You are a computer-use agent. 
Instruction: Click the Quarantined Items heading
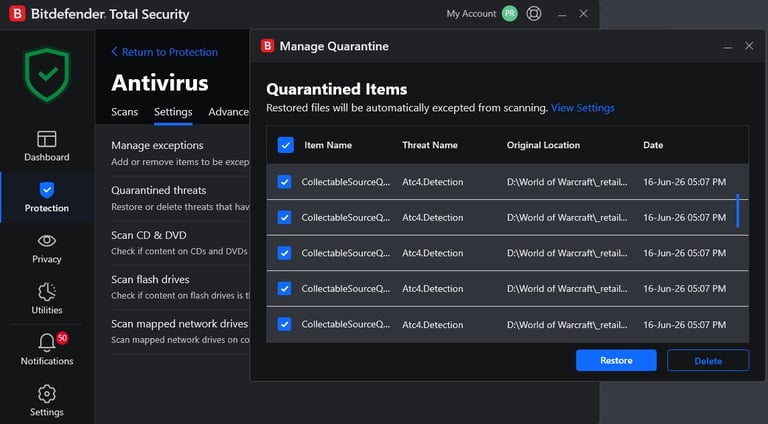pyautogui.click(x=336, y=89)
